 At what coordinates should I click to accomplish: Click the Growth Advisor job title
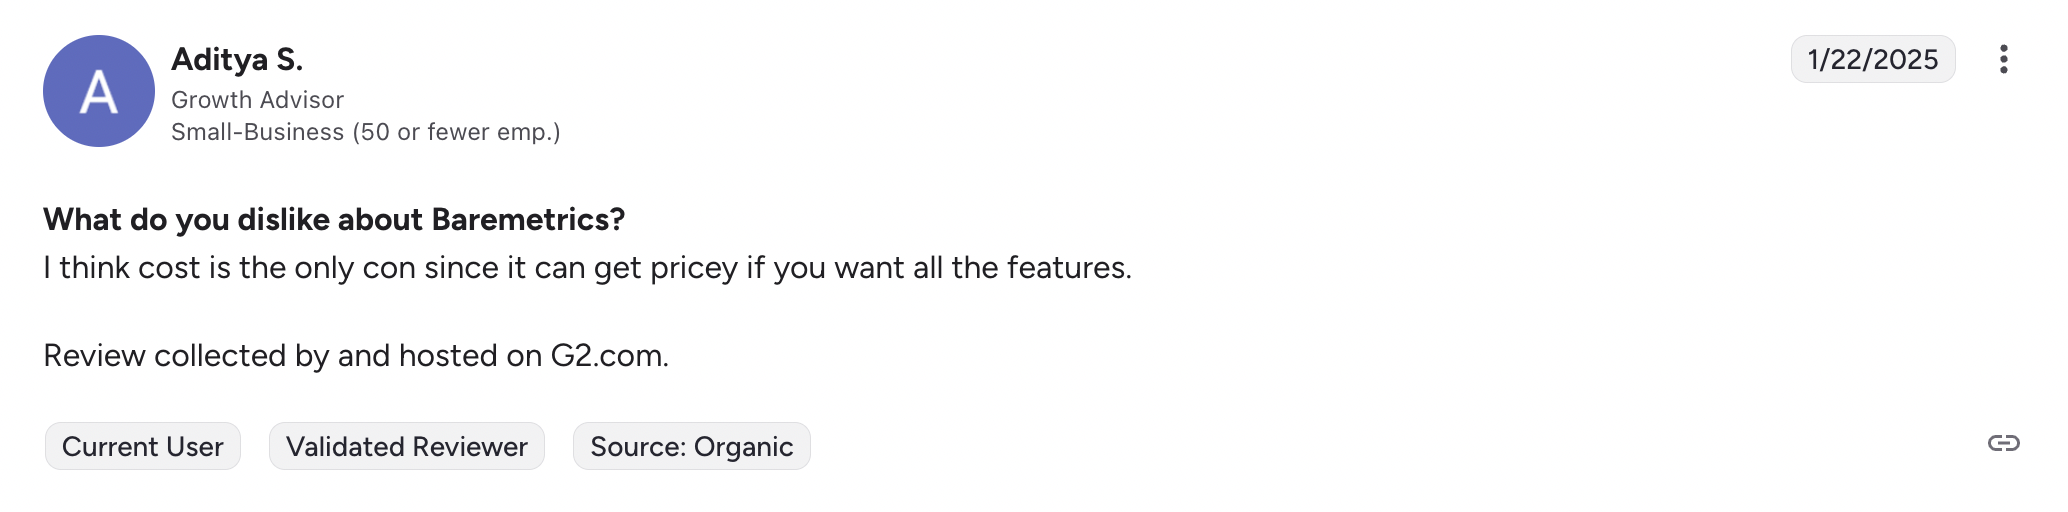coord(257,100)
